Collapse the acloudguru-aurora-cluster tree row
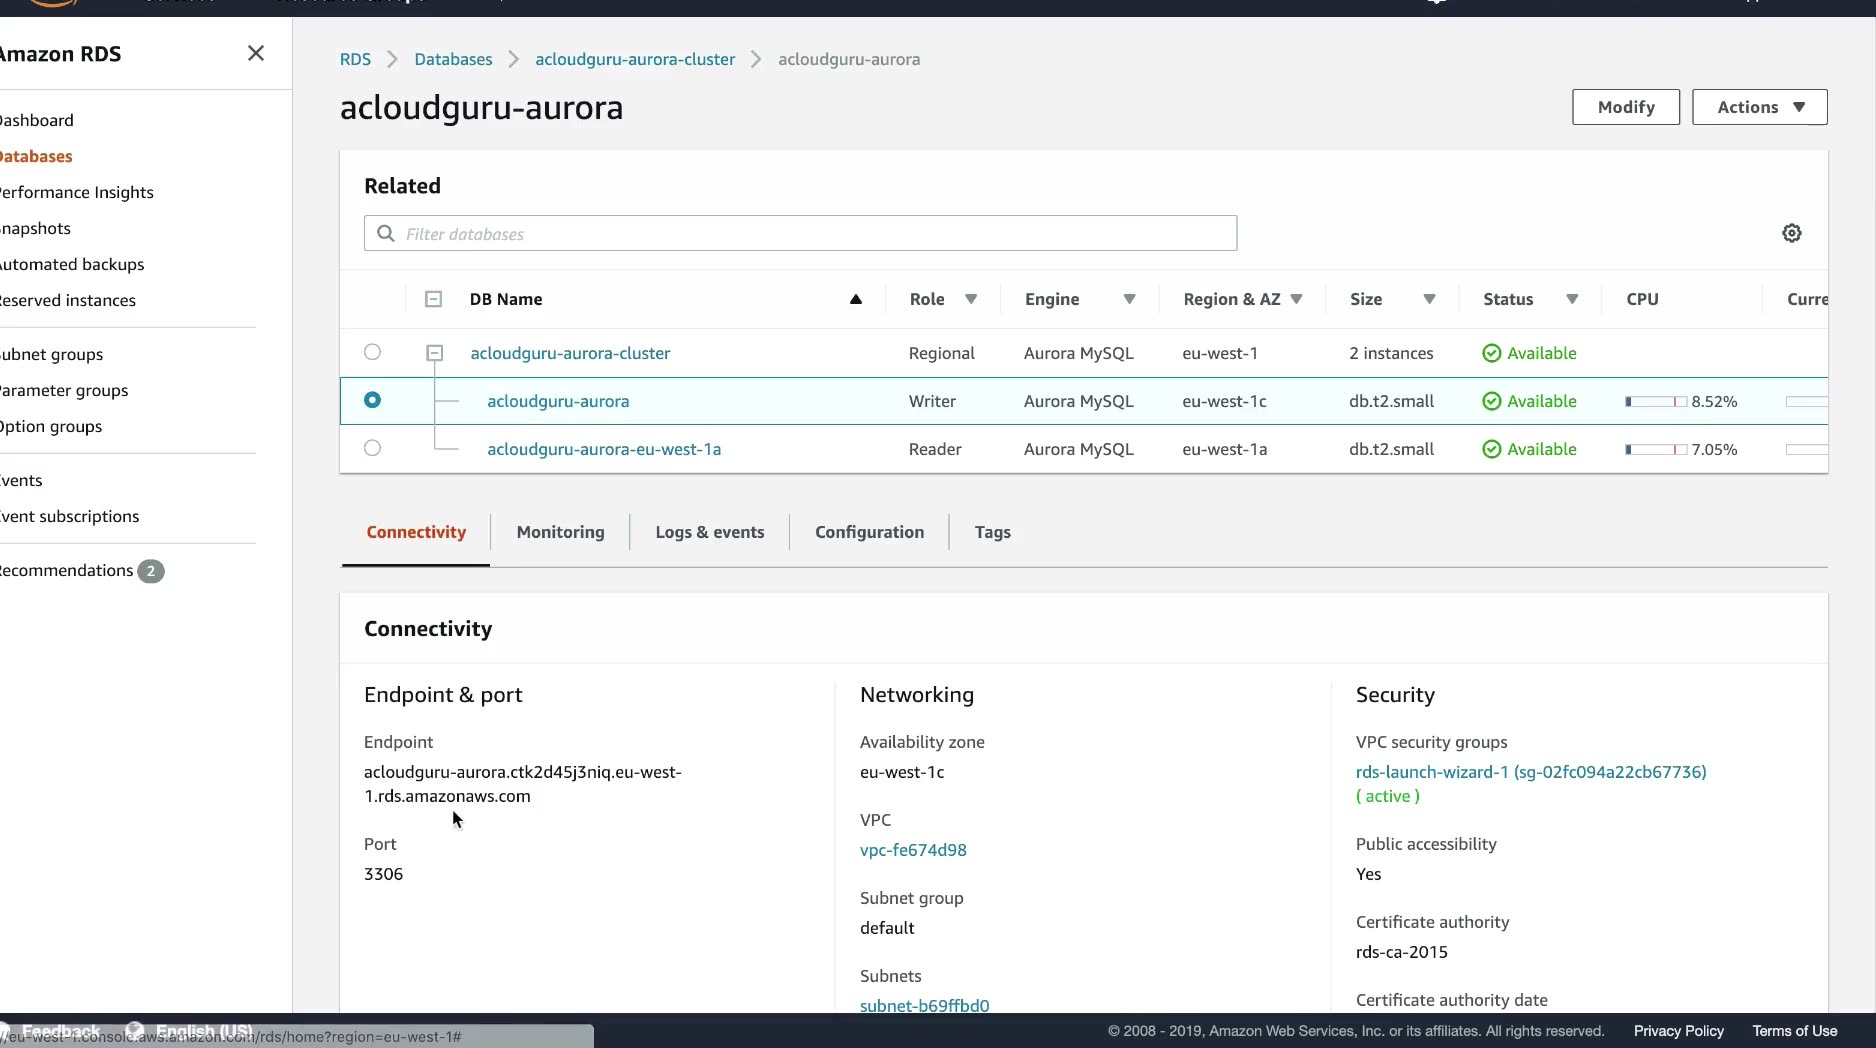 [434, 353]
